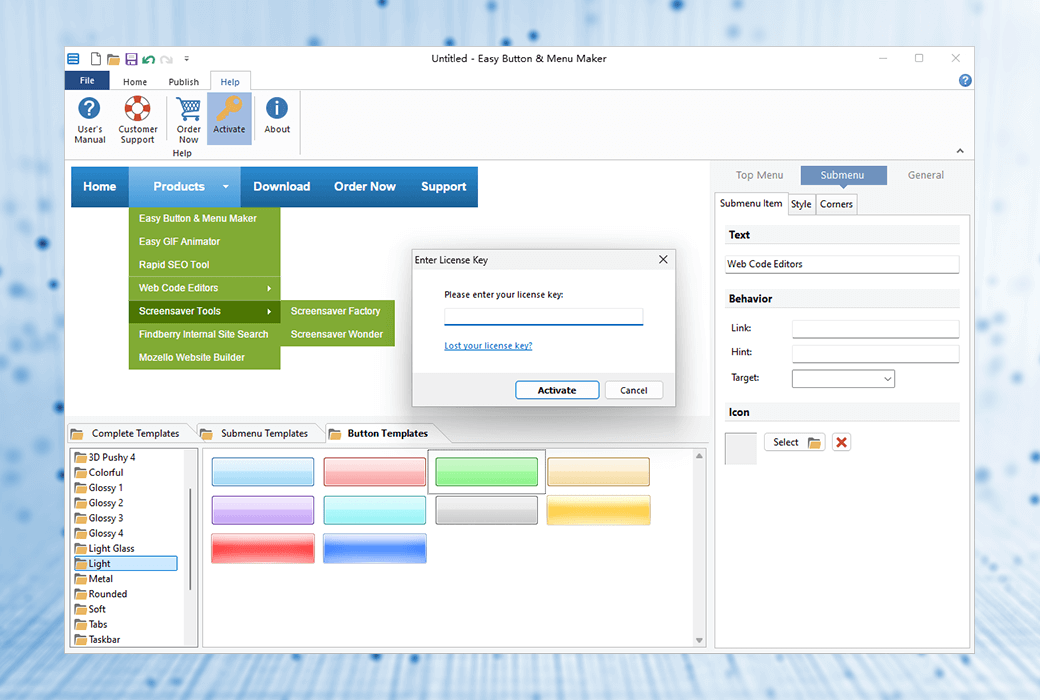
Task: Switch to the General tab
Action: tap(925, 175)
